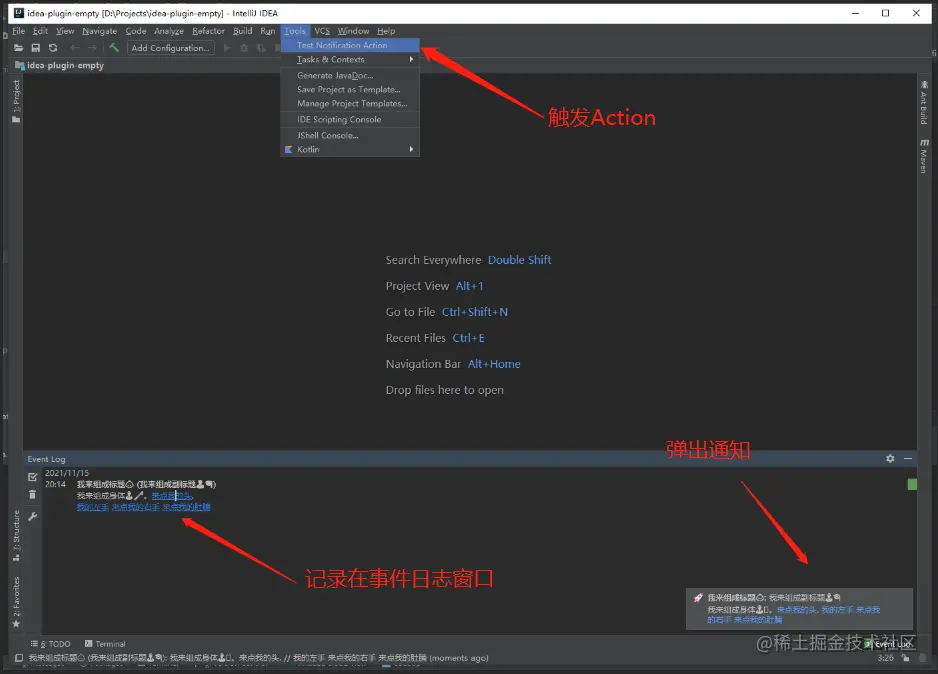The image size is (938, 674).
Task: Open Event Log wrench settings icon
Action: click(33, 516)
